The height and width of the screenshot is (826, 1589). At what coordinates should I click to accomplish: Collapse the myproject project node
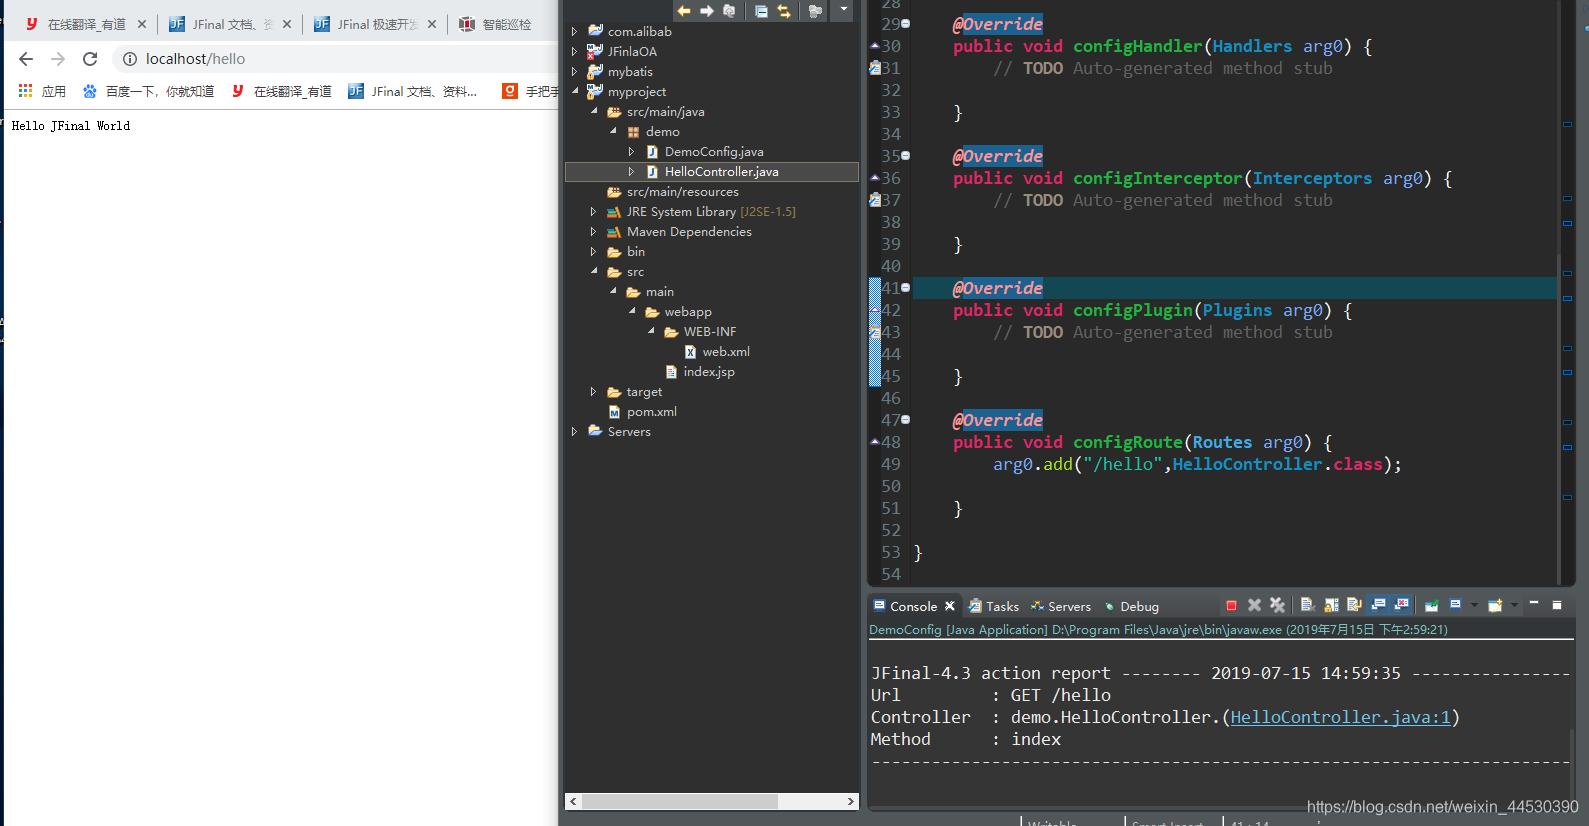click(575, 91)
